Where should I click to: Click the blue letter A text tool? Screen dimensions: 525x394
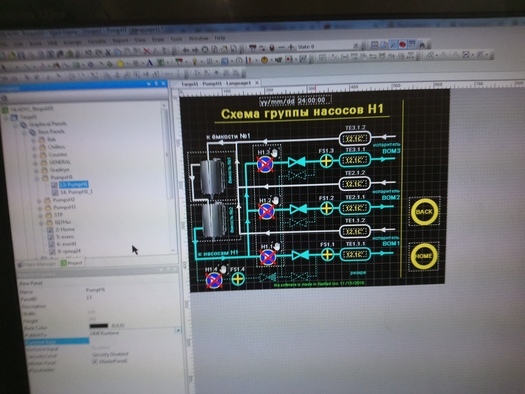(150, 63)
